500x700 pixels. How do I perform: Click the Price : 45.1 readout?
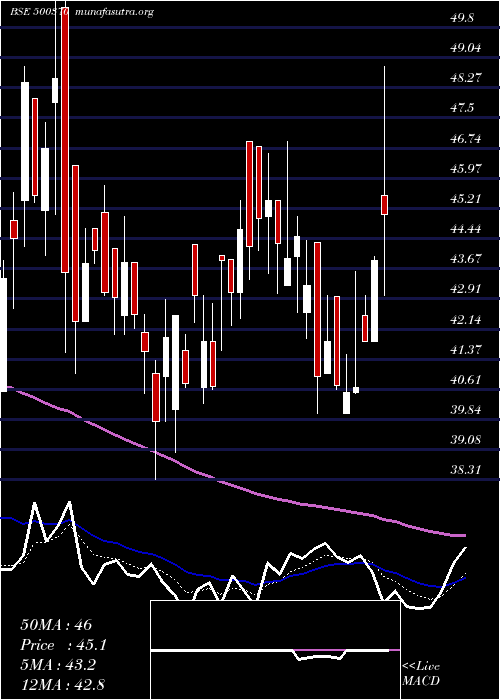[63, 645]
